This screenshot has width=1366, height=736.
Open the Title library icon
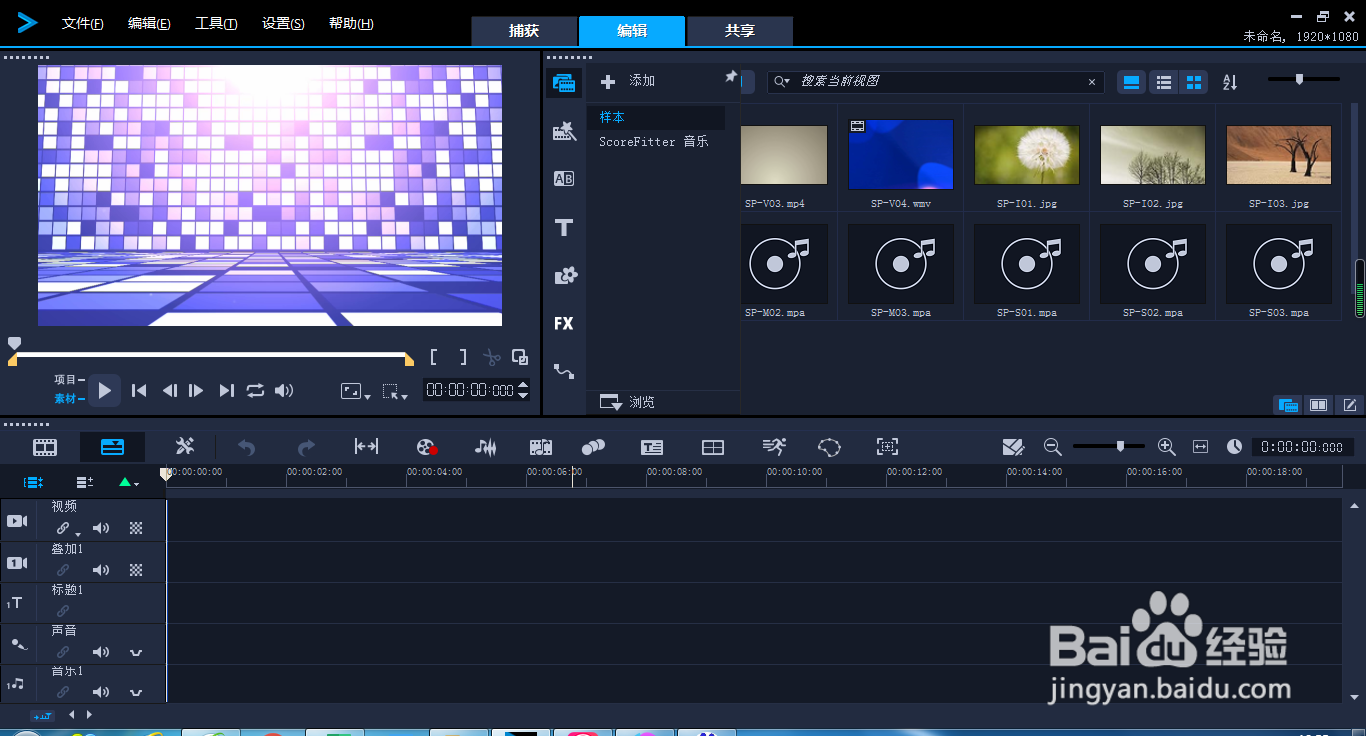(x=564, y=228)
